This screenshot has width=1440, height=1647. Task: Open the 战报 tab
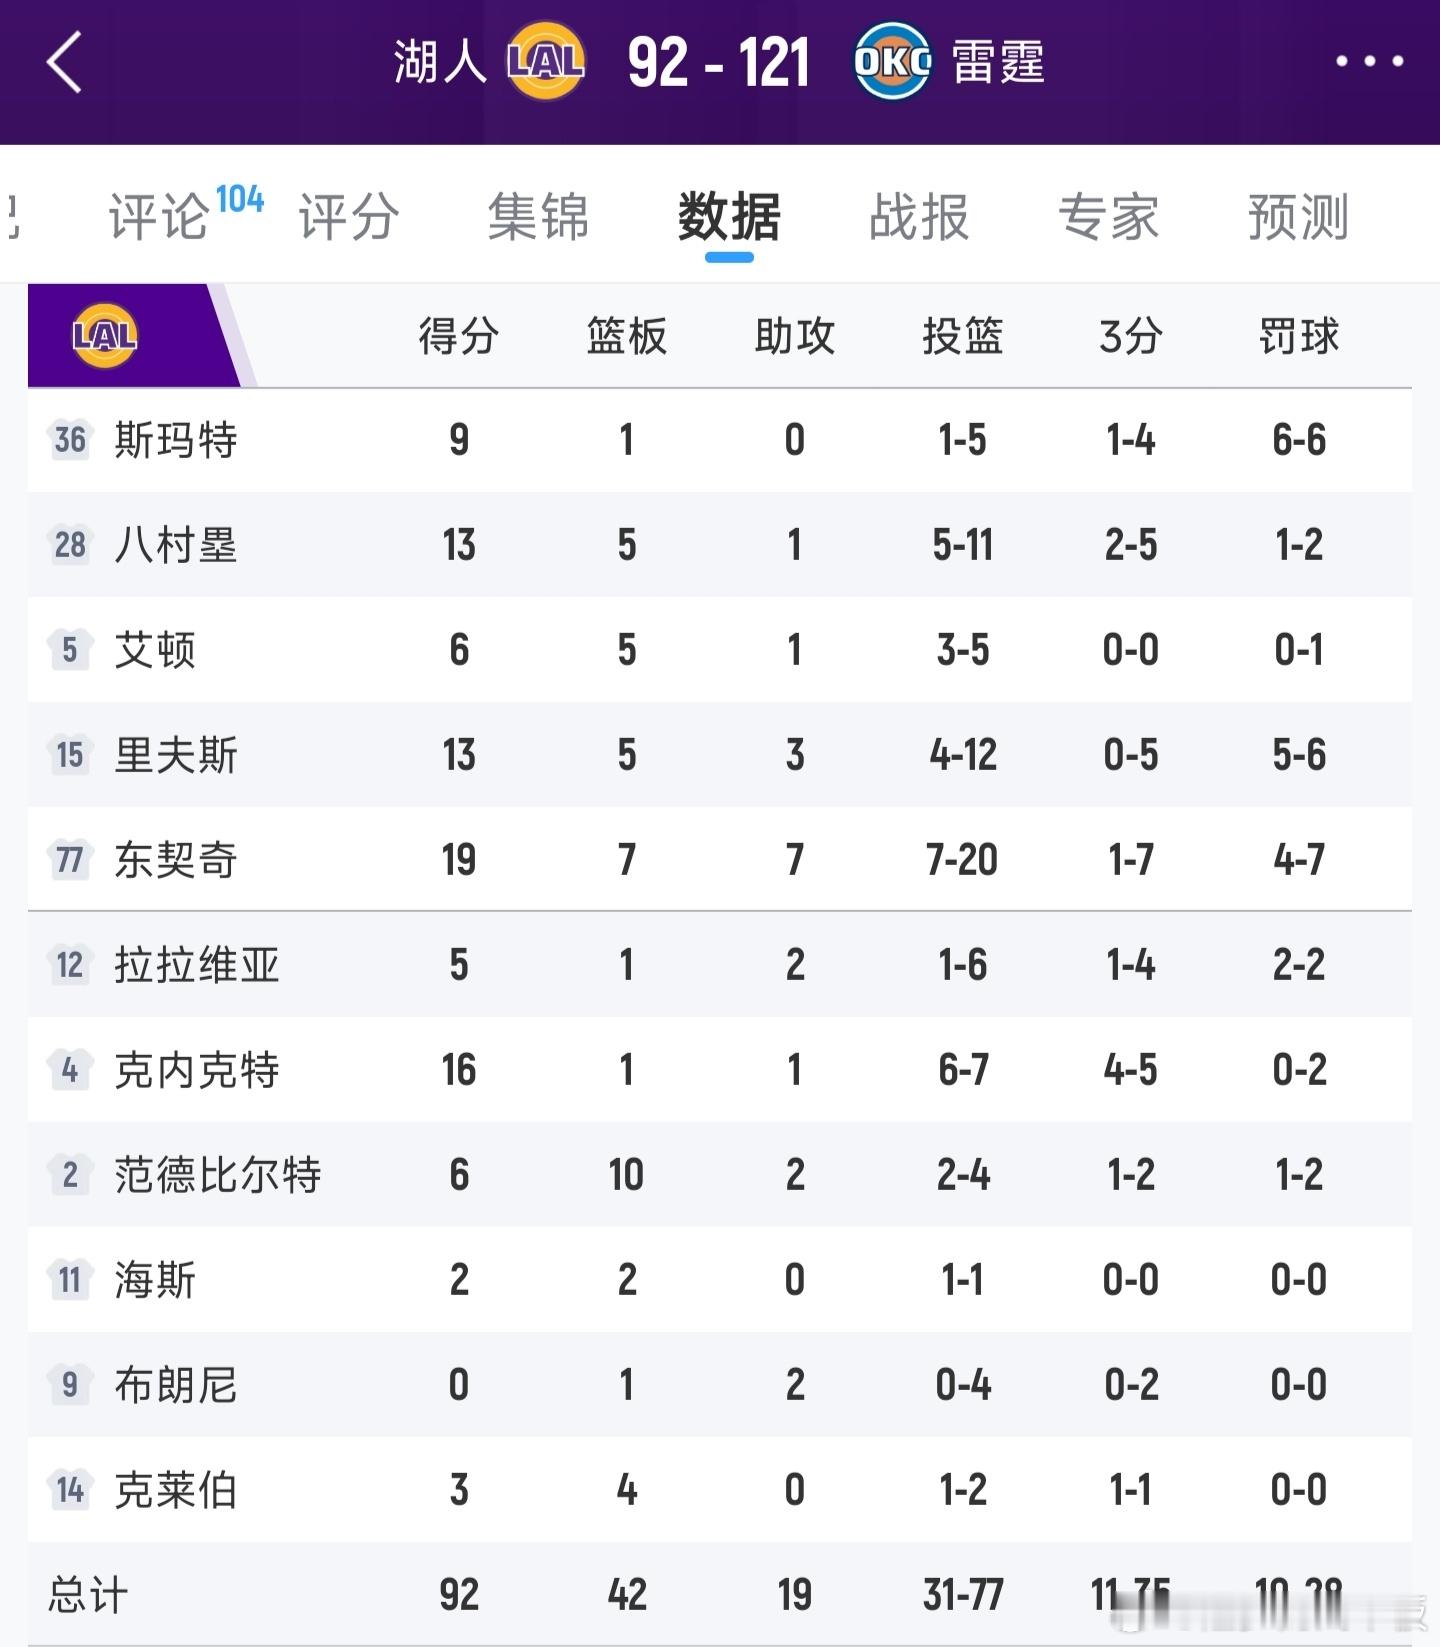pyautogui.click(x=918, y=216)
